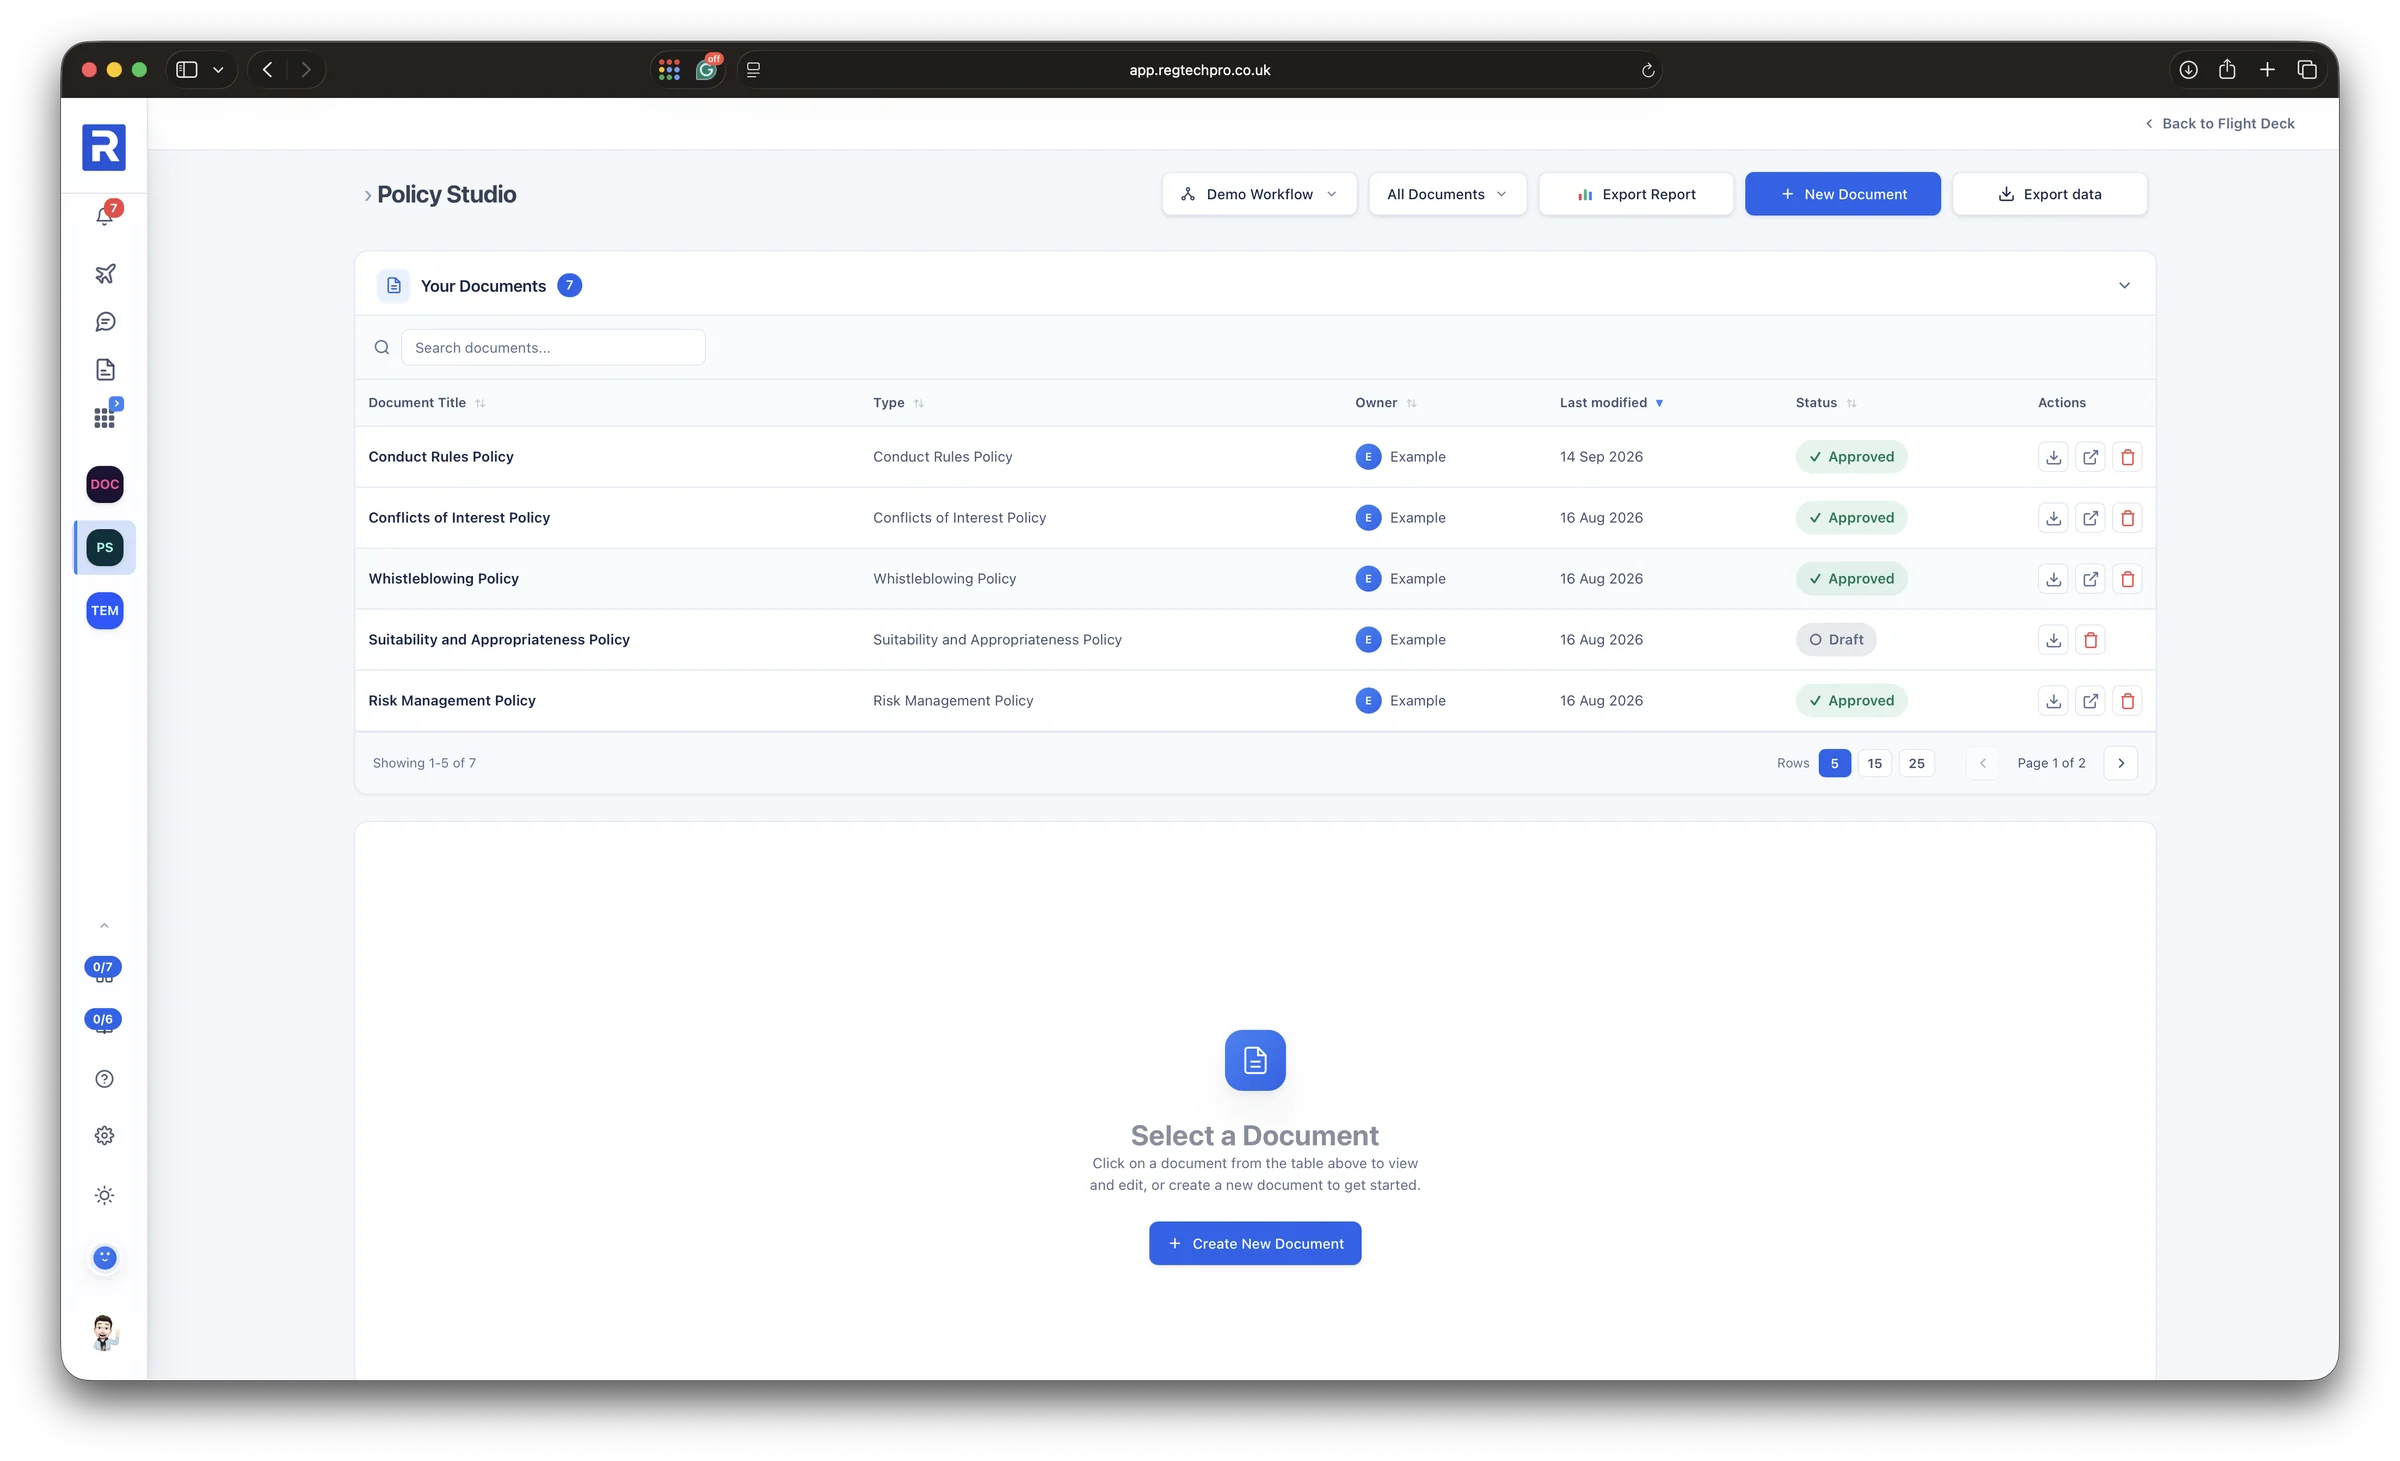
Task: Open the DOC module in sidebar
Action: click(105, 484)
